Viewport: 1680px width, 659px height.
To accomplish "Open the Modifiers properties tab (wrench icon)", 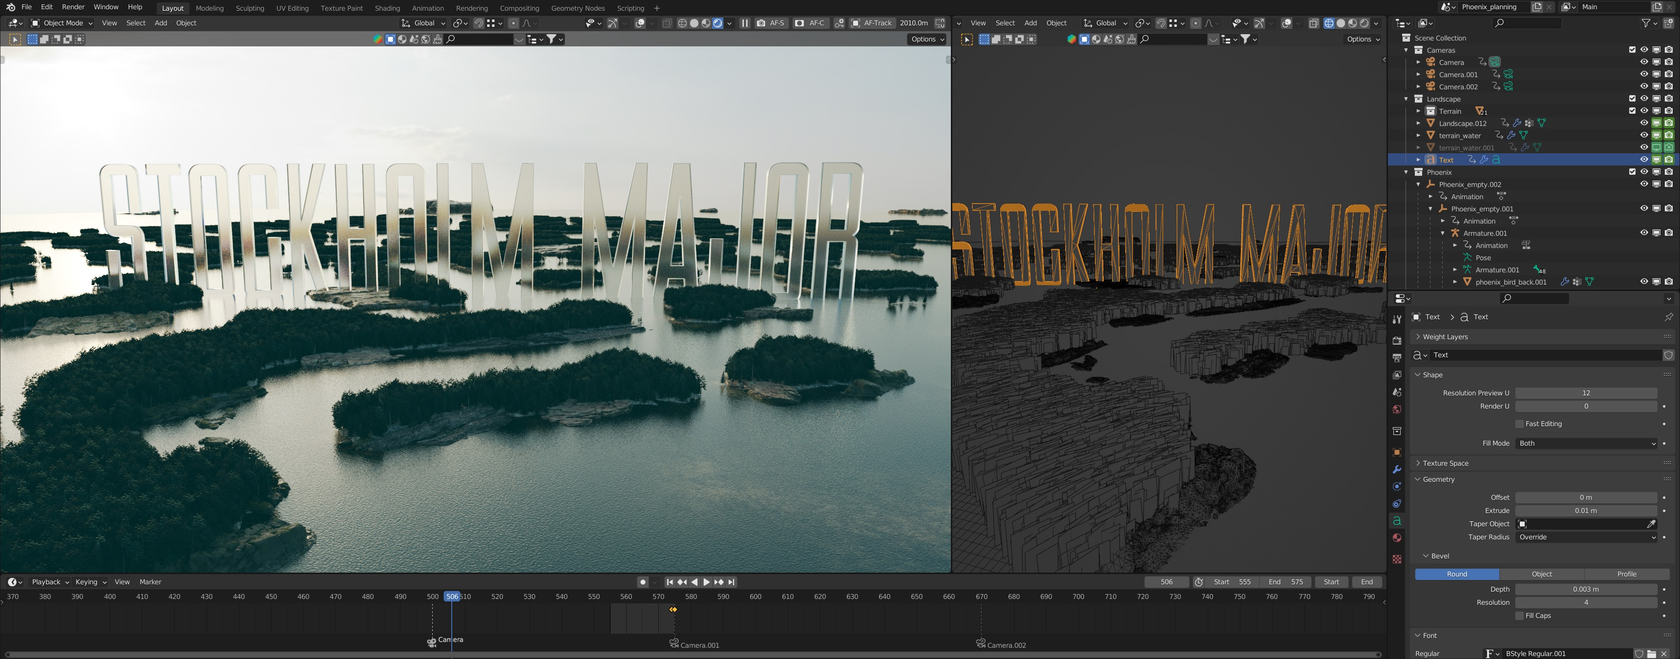I will coord(1397,469).
